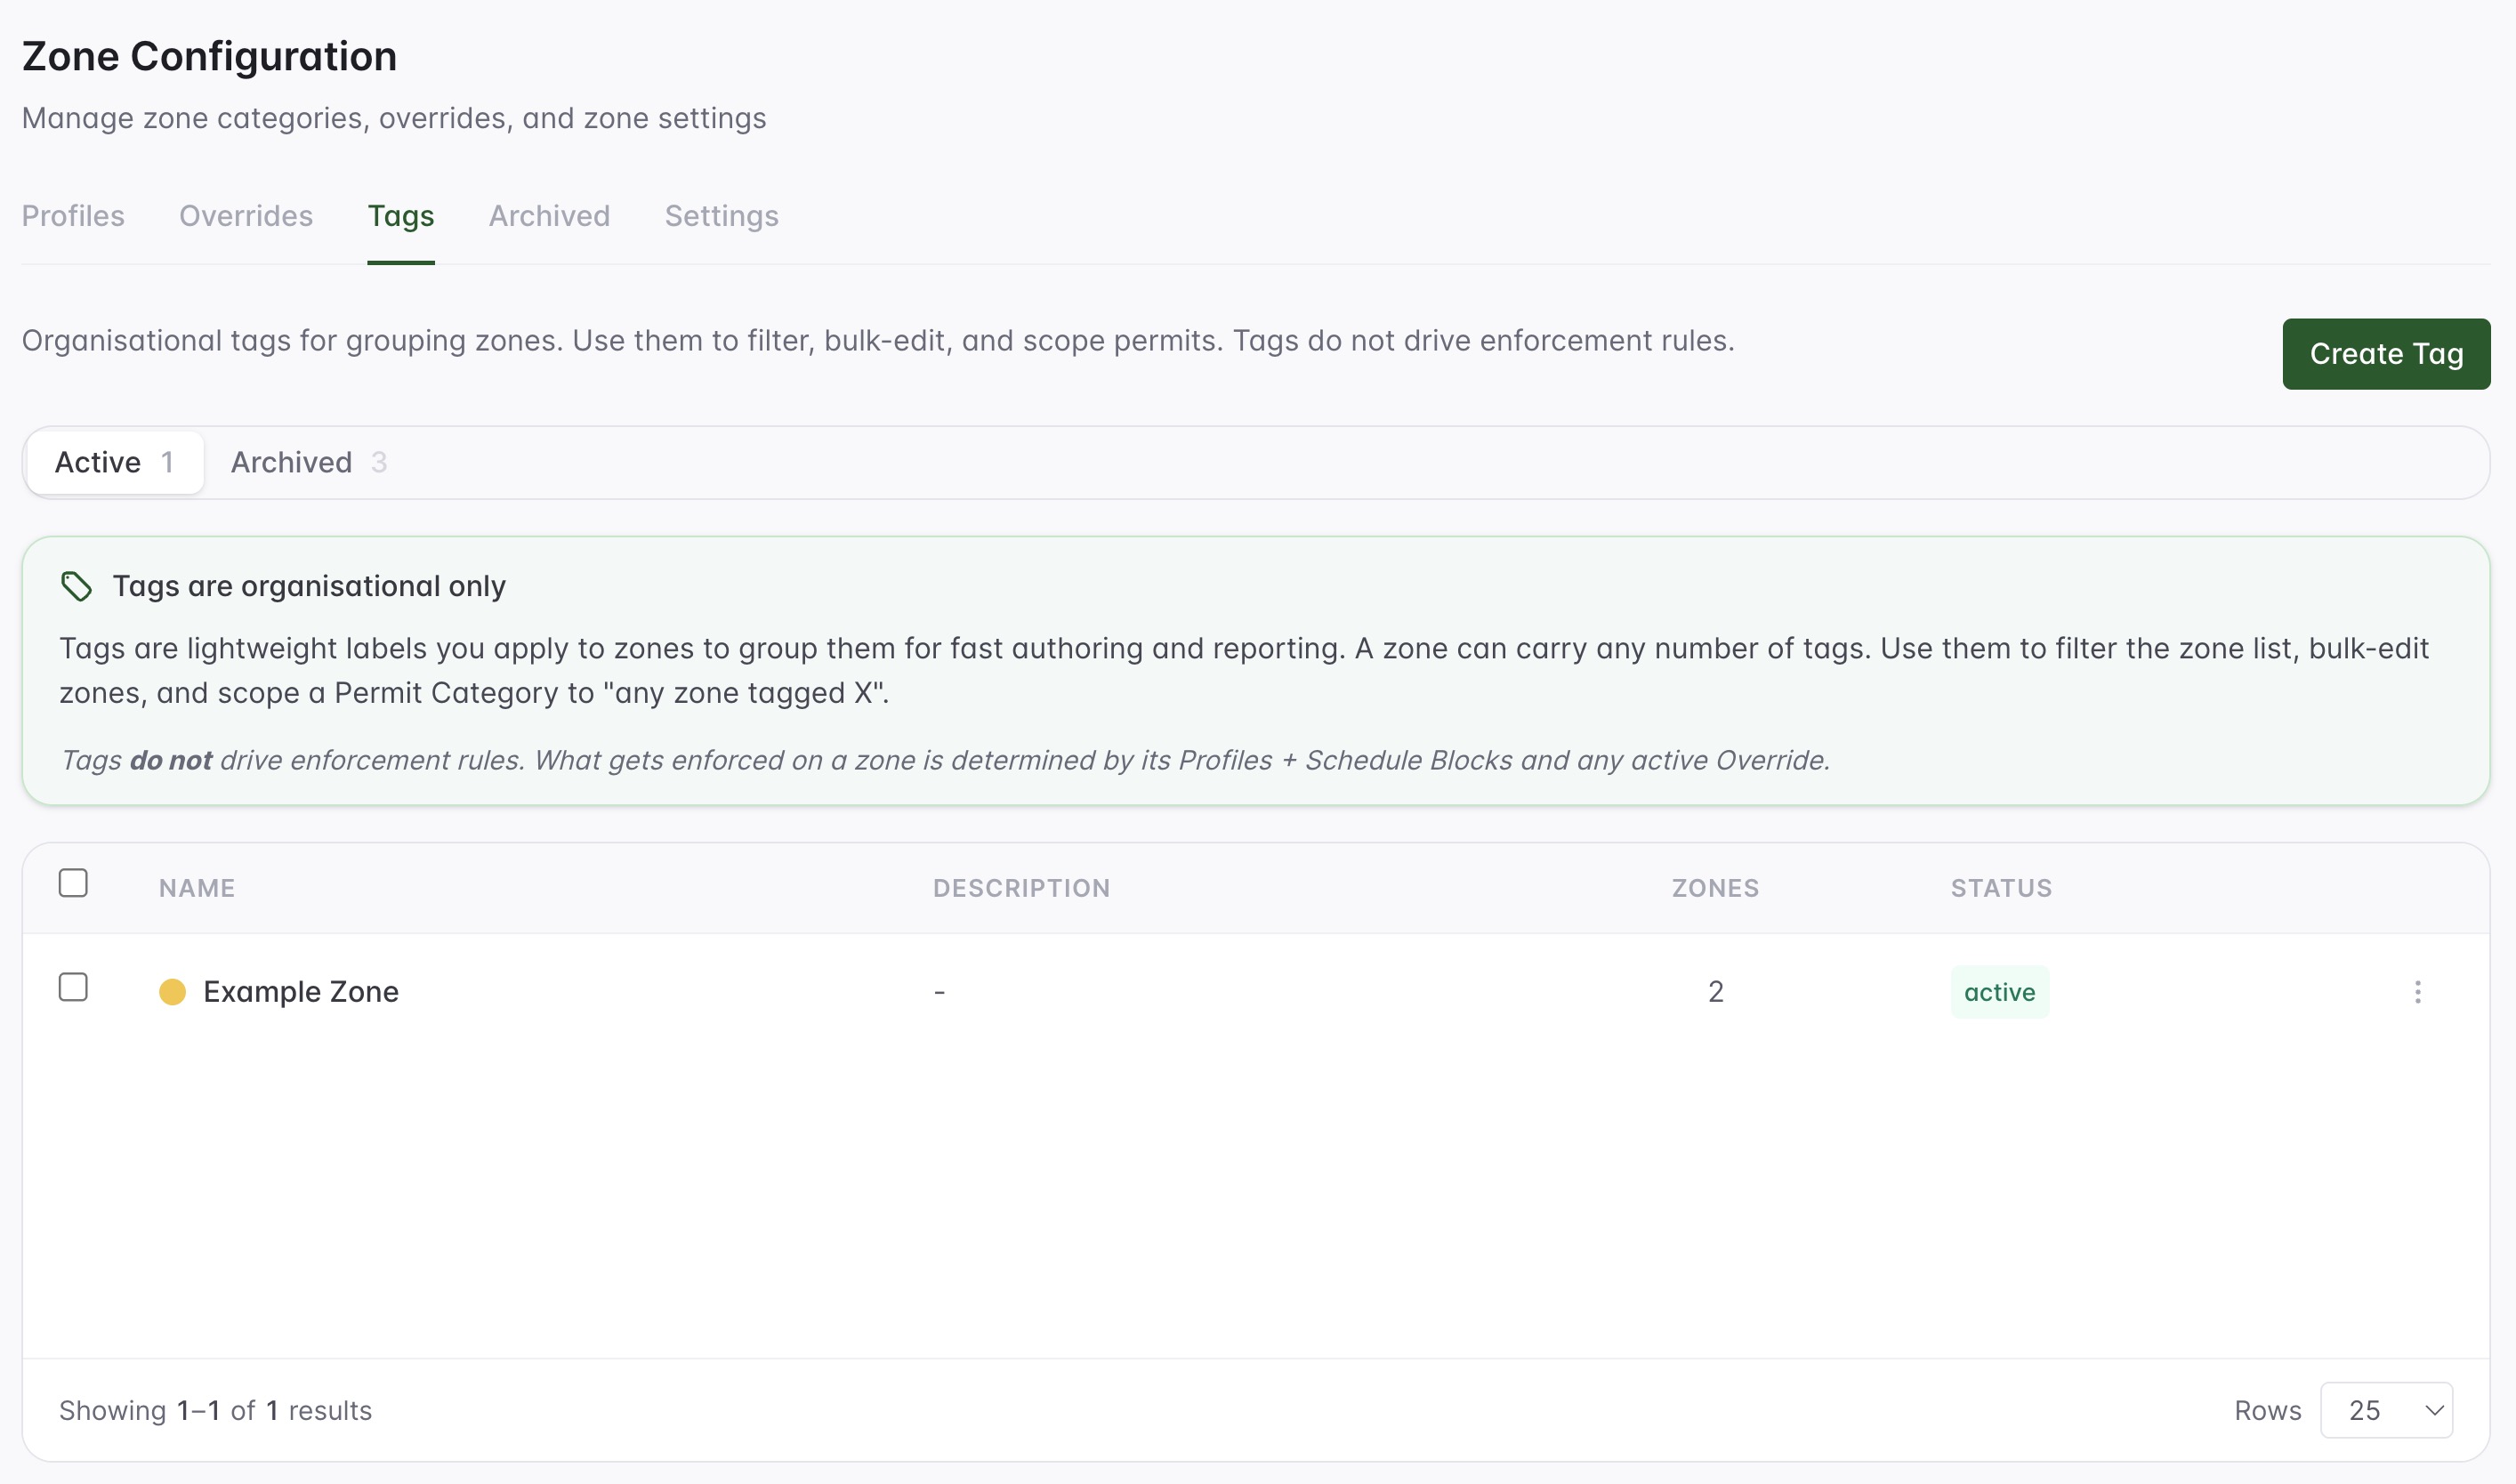The height and width of the screenshot is (1484, 2516).
Task: Open the top Archived tab
Action: point(549,216)
